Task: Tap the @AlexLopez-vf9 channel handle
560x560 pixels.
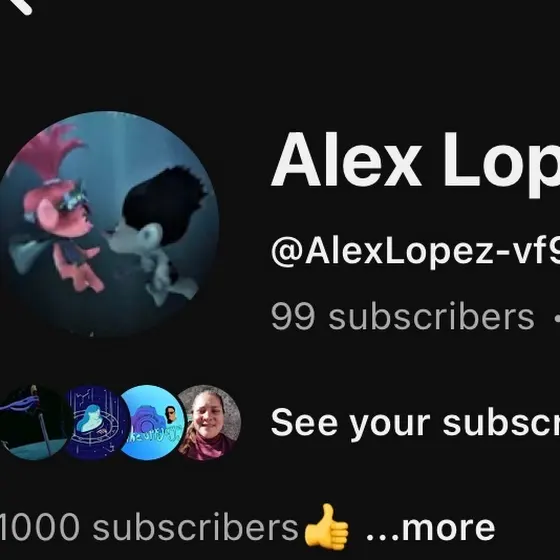Action: [x=415, y=251]
